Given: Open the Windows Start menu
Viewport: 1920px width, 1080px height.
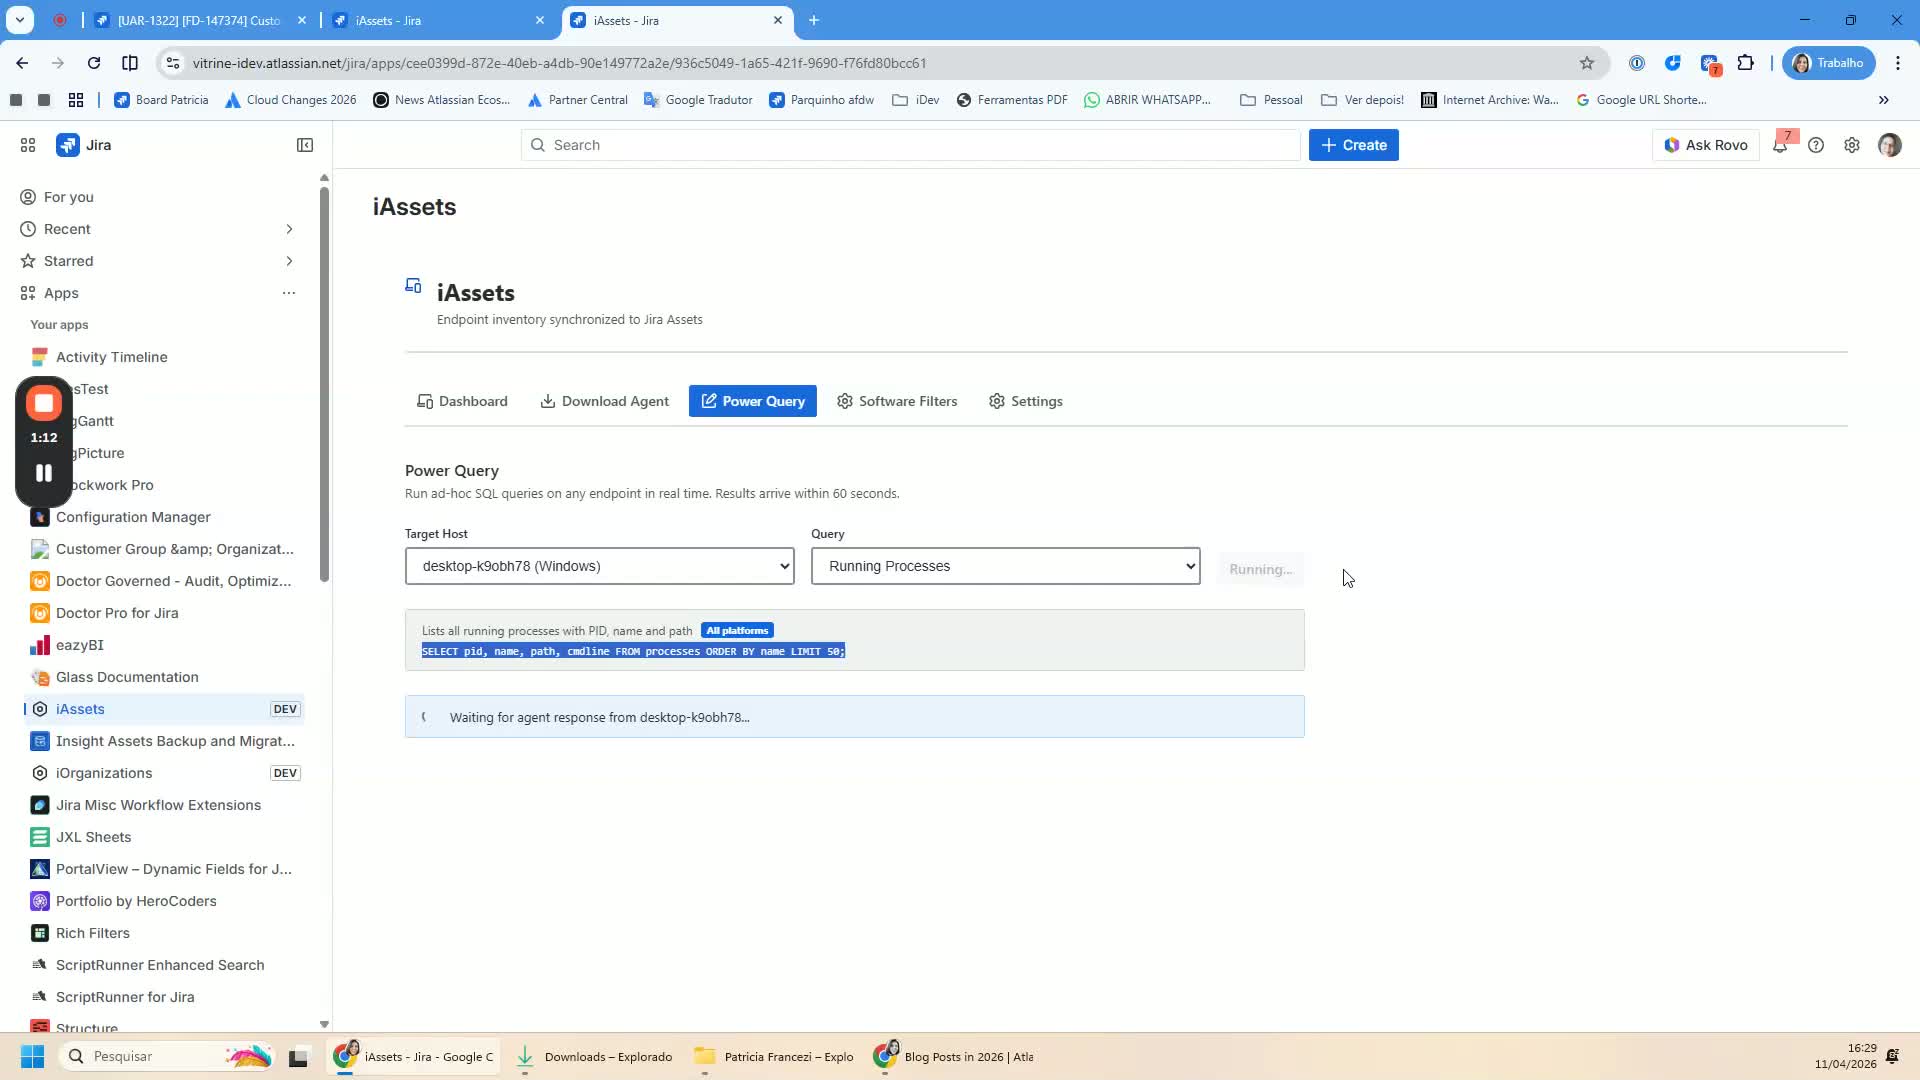Looking at the screenshot, I should (x=32, y=1056).
